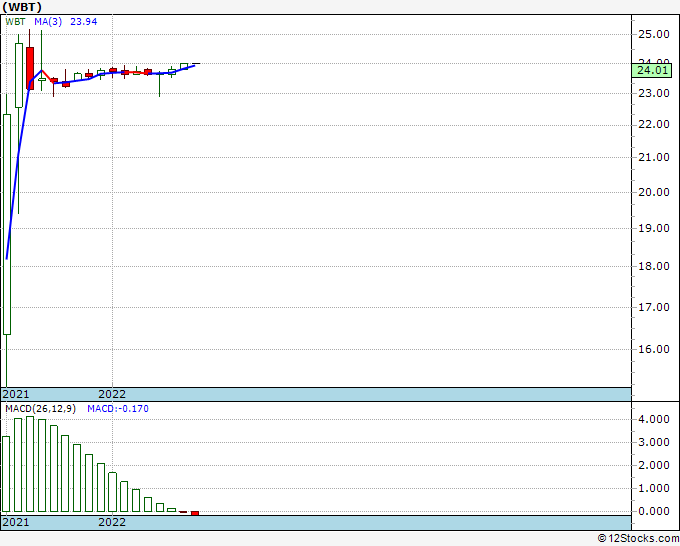
Task: Click the 2022 label on MACD timeline
Action: (112, 522)
